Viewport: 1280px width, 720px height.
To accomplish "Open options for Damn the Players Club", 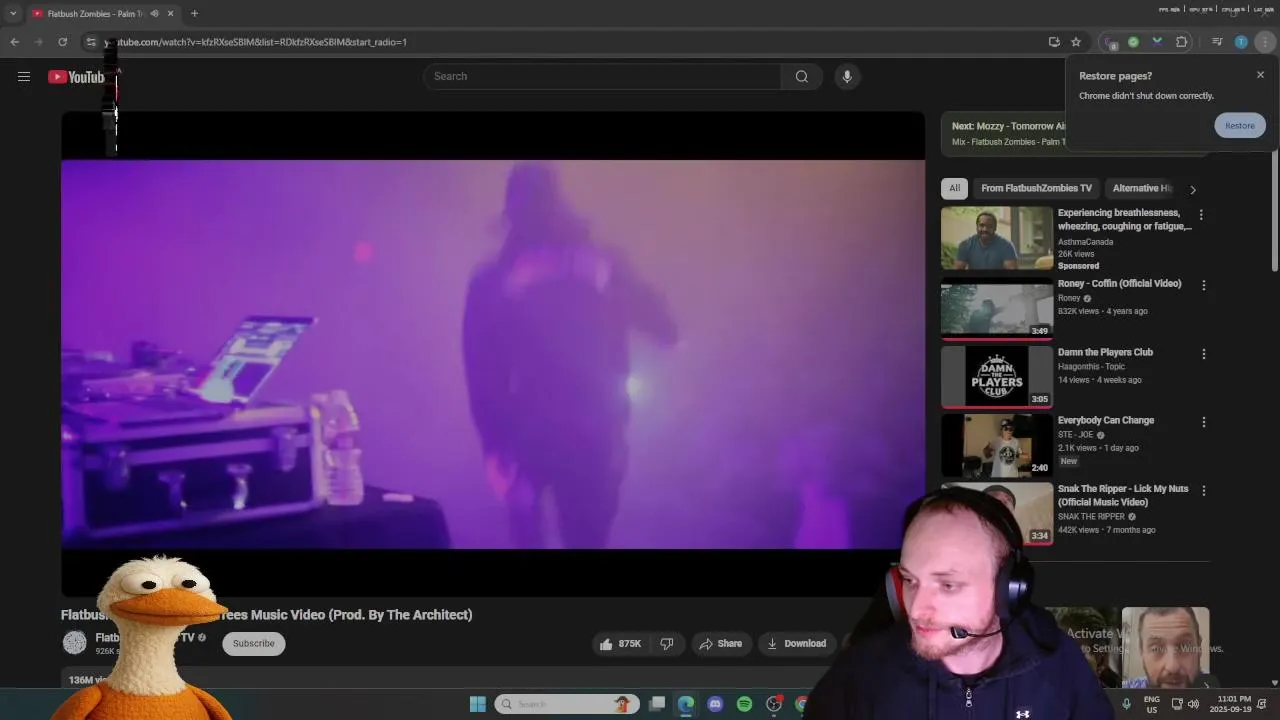I will pos(1203,354).
